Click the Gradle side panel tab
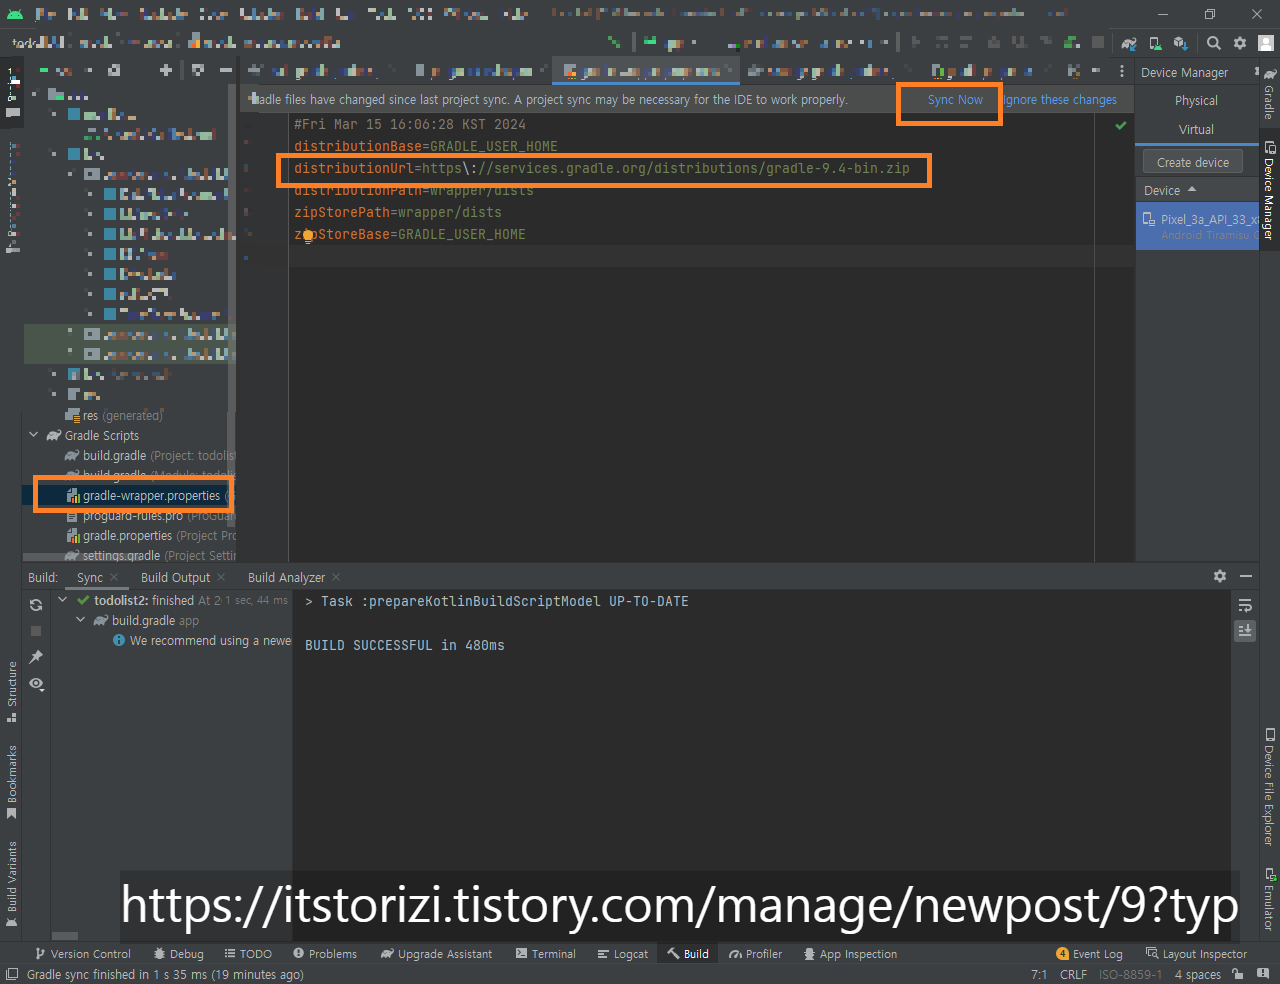Screen dimensions: 1280x984 [1269, 94]
